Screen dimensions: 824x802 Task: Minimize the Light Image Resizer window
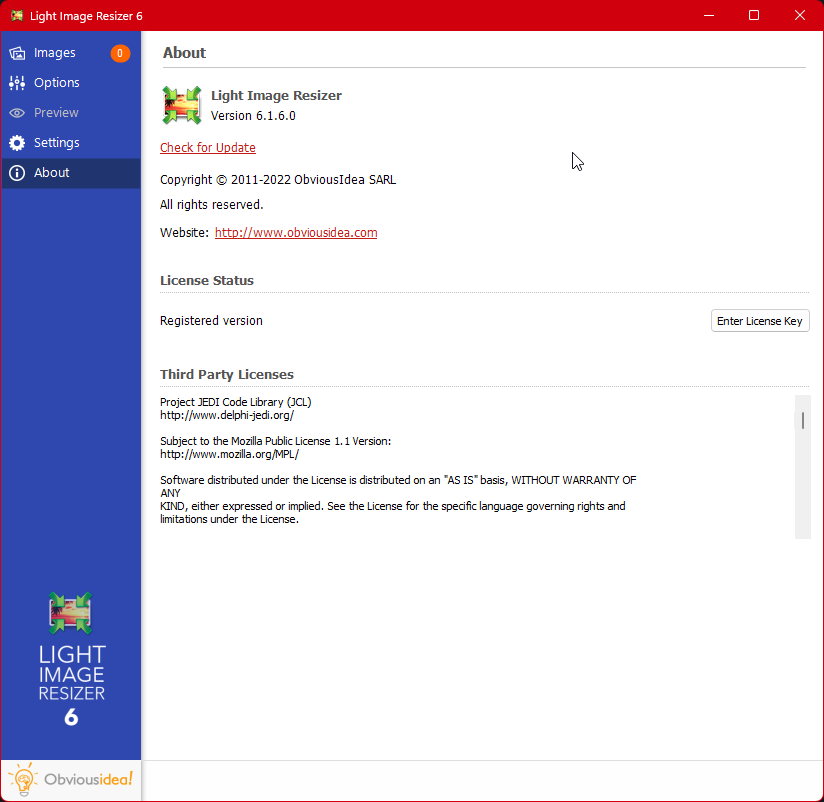[709, 16]
